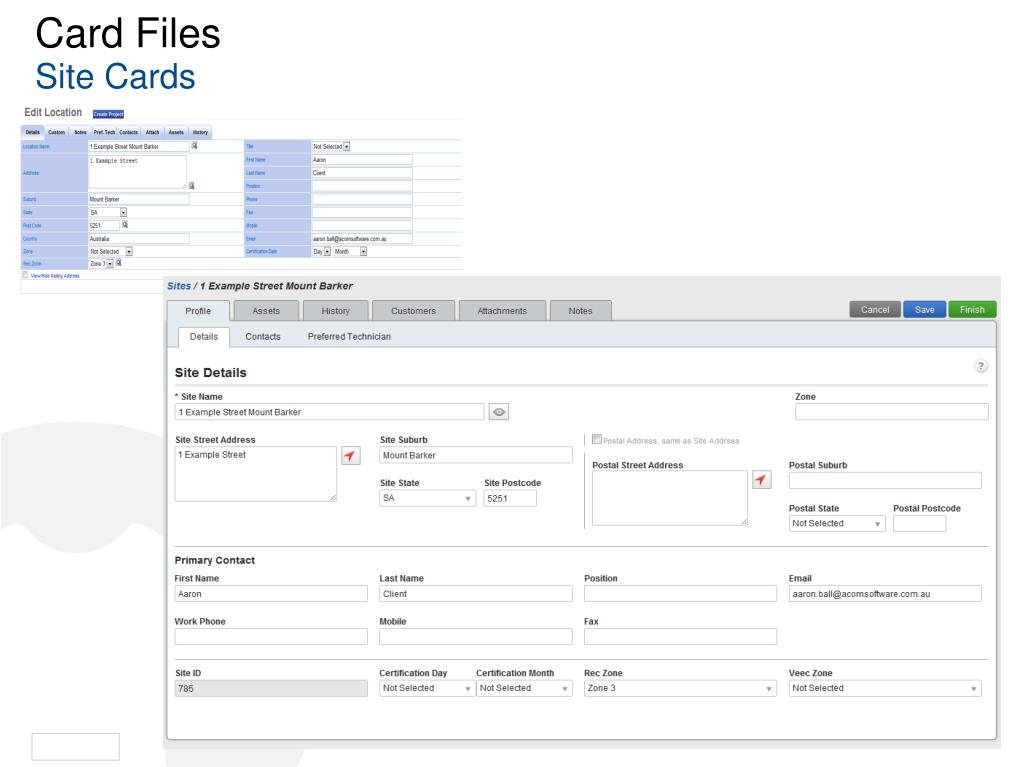Open the Rec Zone dropdown showing Zone 3
The image size is (1023, 767).
click(x=680, y=688)
